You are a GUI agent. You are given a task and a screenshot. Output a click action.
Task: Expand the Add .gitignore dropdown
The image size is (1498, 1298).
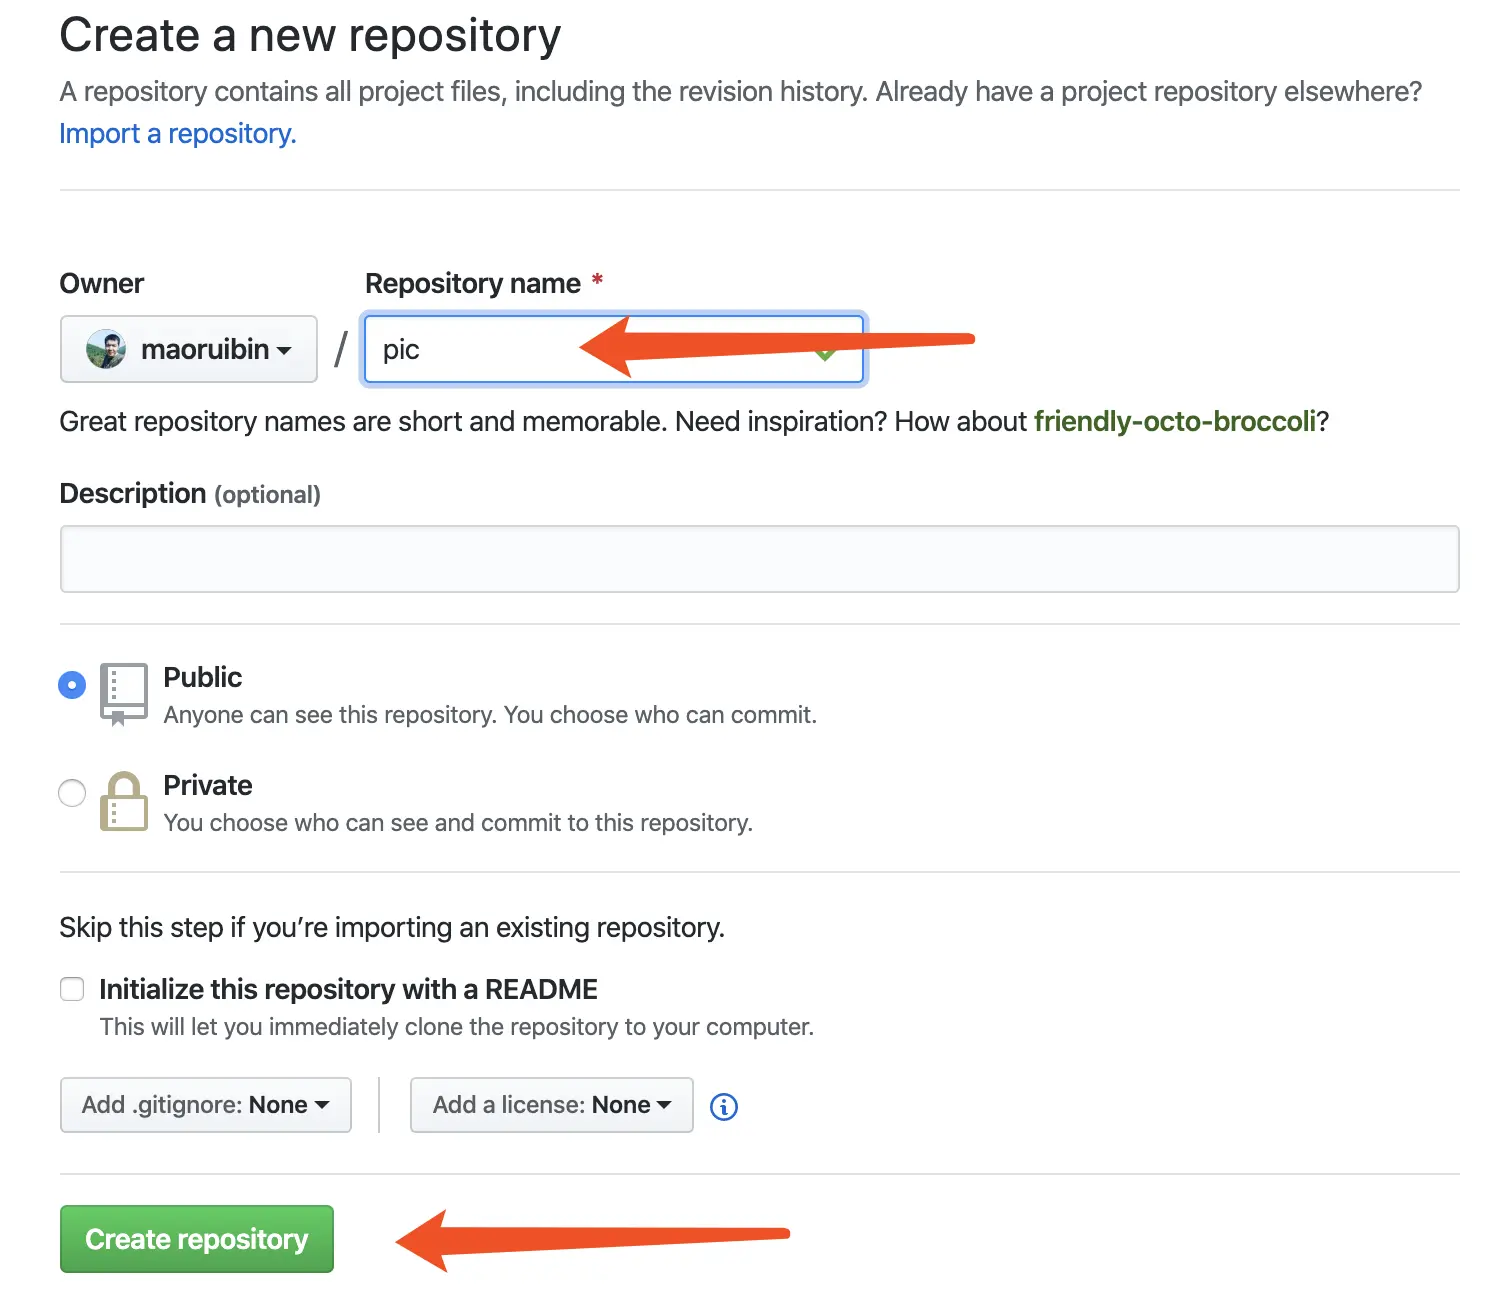(206, 1105)
